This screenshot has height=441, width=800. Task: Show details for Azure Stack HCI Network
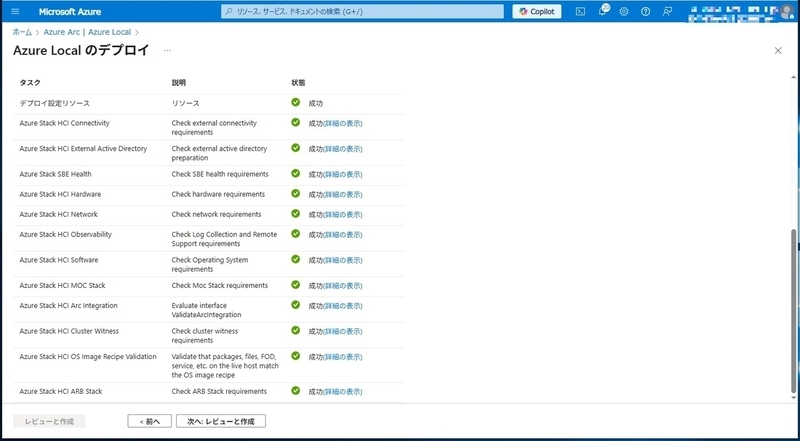(343, 215)
